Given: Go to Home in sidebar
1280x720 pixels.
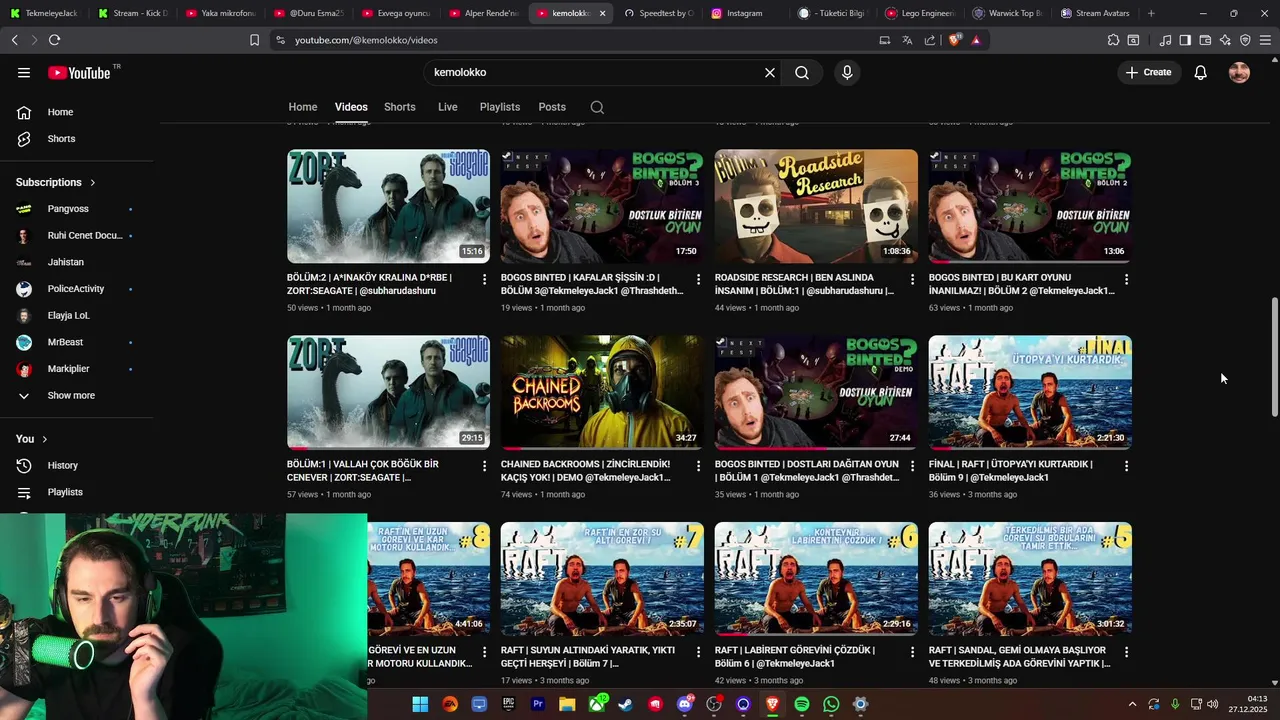Looking at the screenshot, I should coord(76,112).
